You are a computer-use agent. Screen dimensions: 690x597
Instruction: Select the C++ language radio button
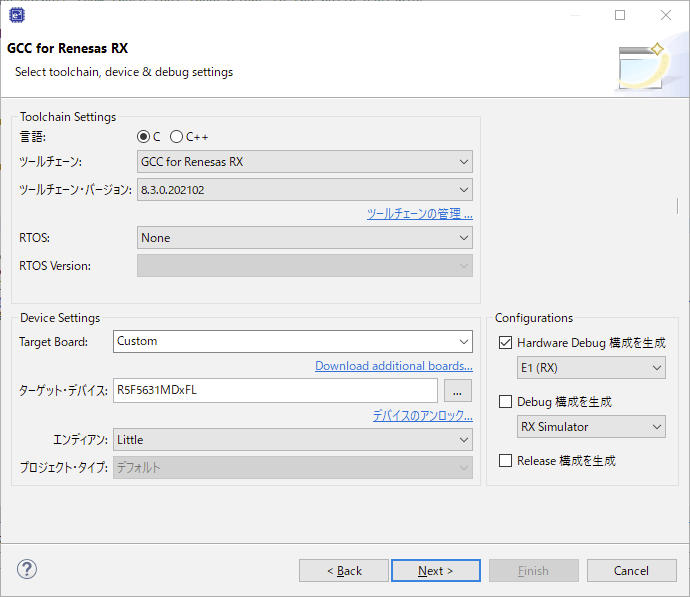point(176,137)
